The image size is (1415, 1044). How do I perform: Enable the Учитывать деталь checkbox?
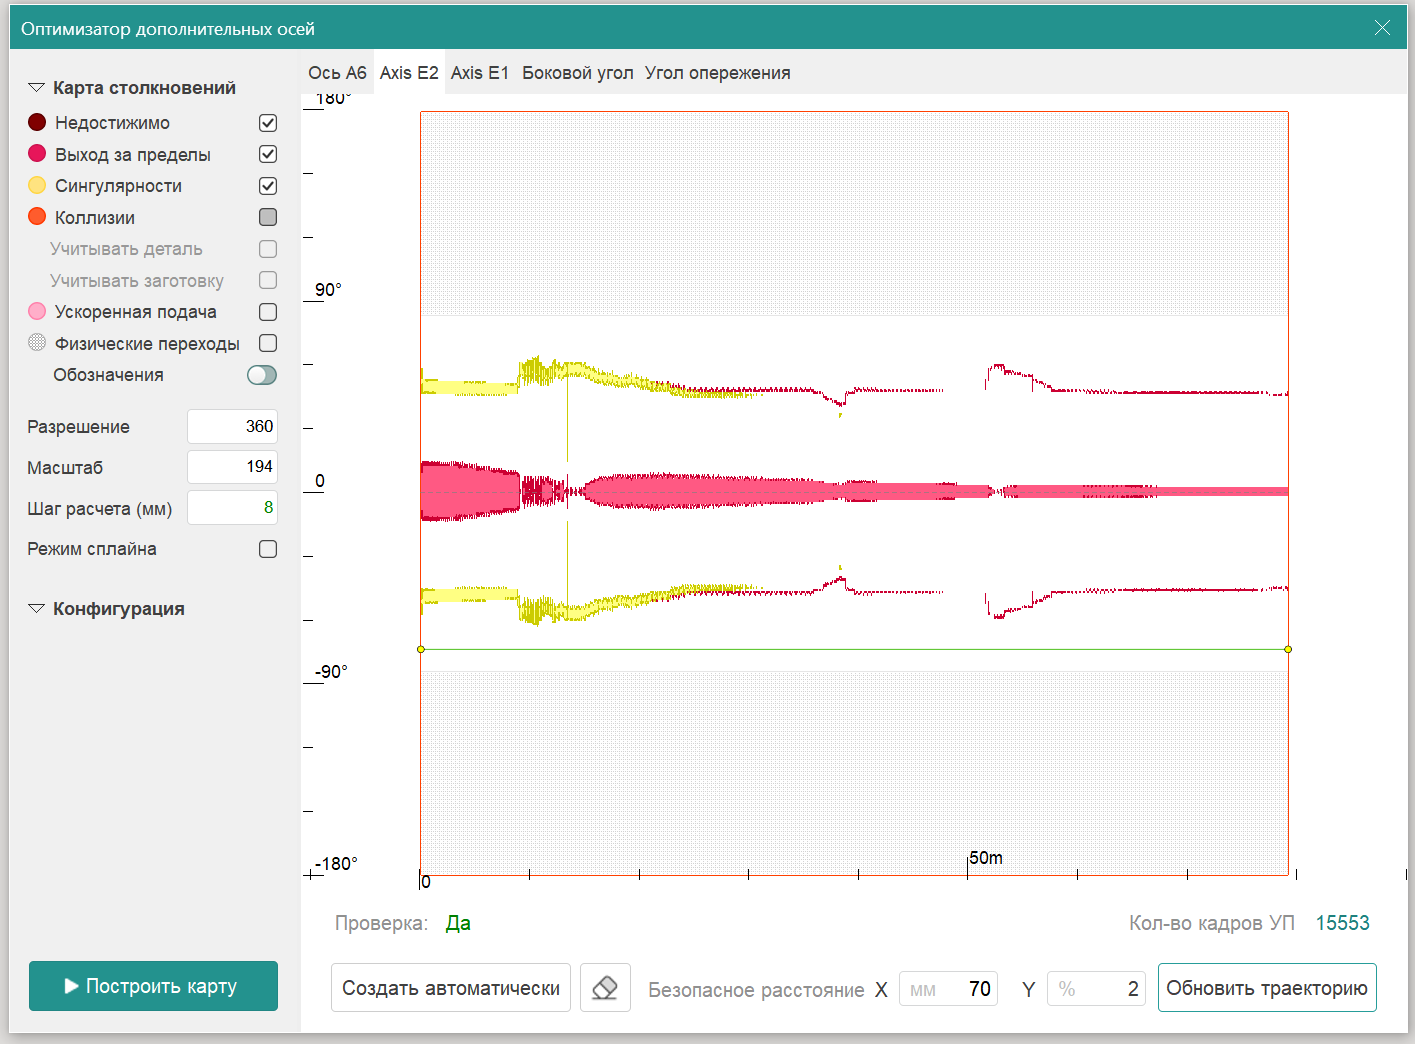(x=268, y=249)
